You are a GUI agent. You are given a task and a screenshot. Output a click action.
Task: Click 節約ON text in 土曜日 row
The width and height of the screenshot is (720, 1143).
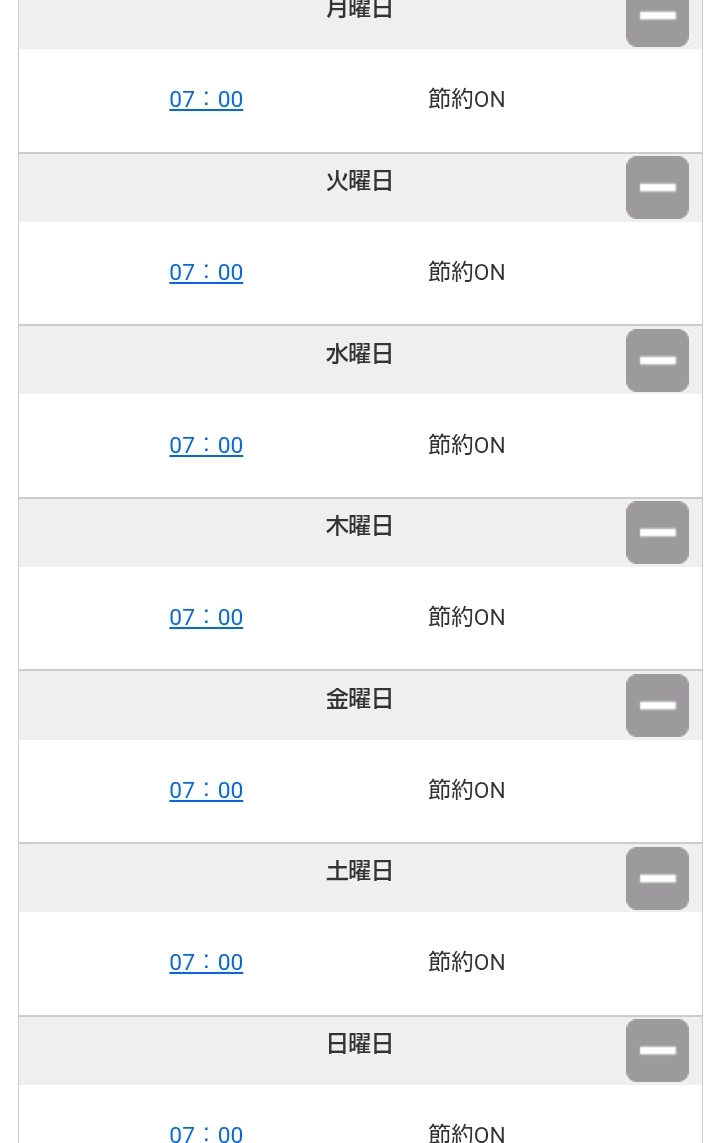(x=466, y=962)
